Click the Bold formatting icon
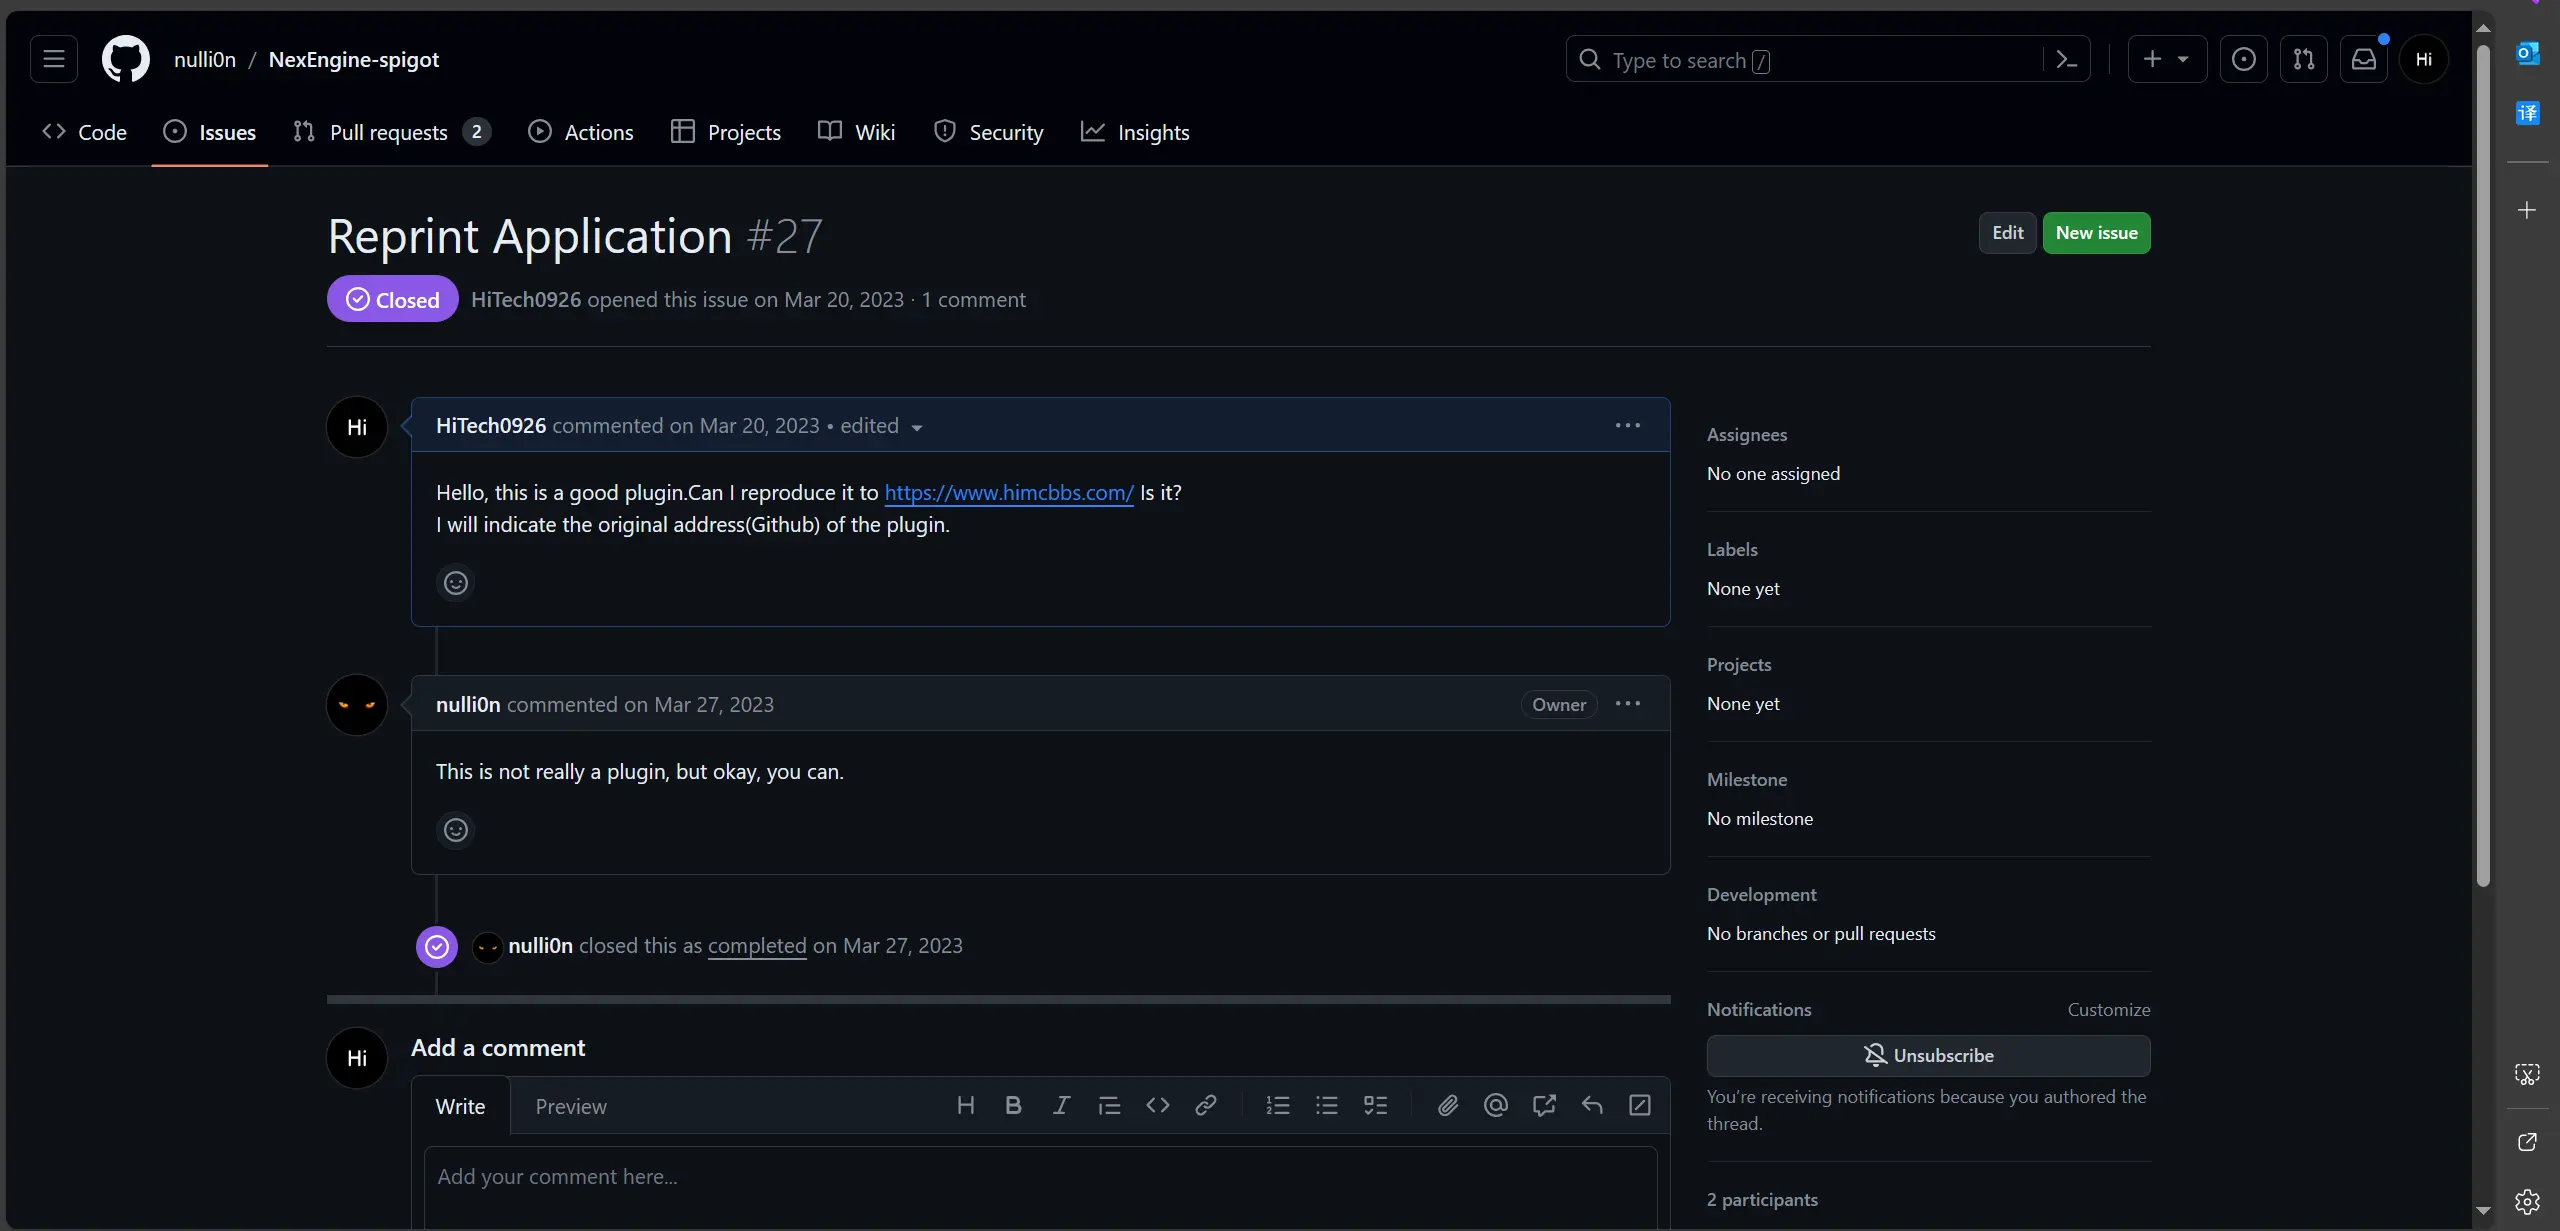 coord(1013,1105)
